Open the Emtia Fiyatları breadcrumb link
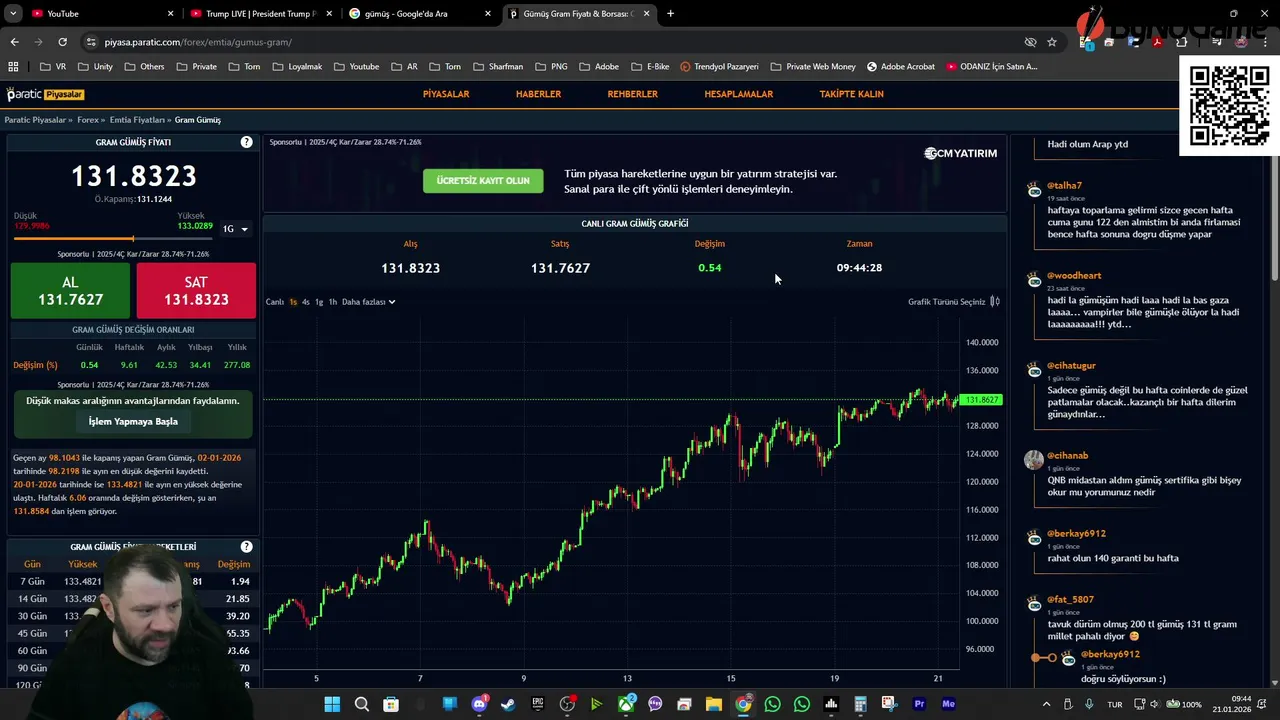 (x=137, y=120)
